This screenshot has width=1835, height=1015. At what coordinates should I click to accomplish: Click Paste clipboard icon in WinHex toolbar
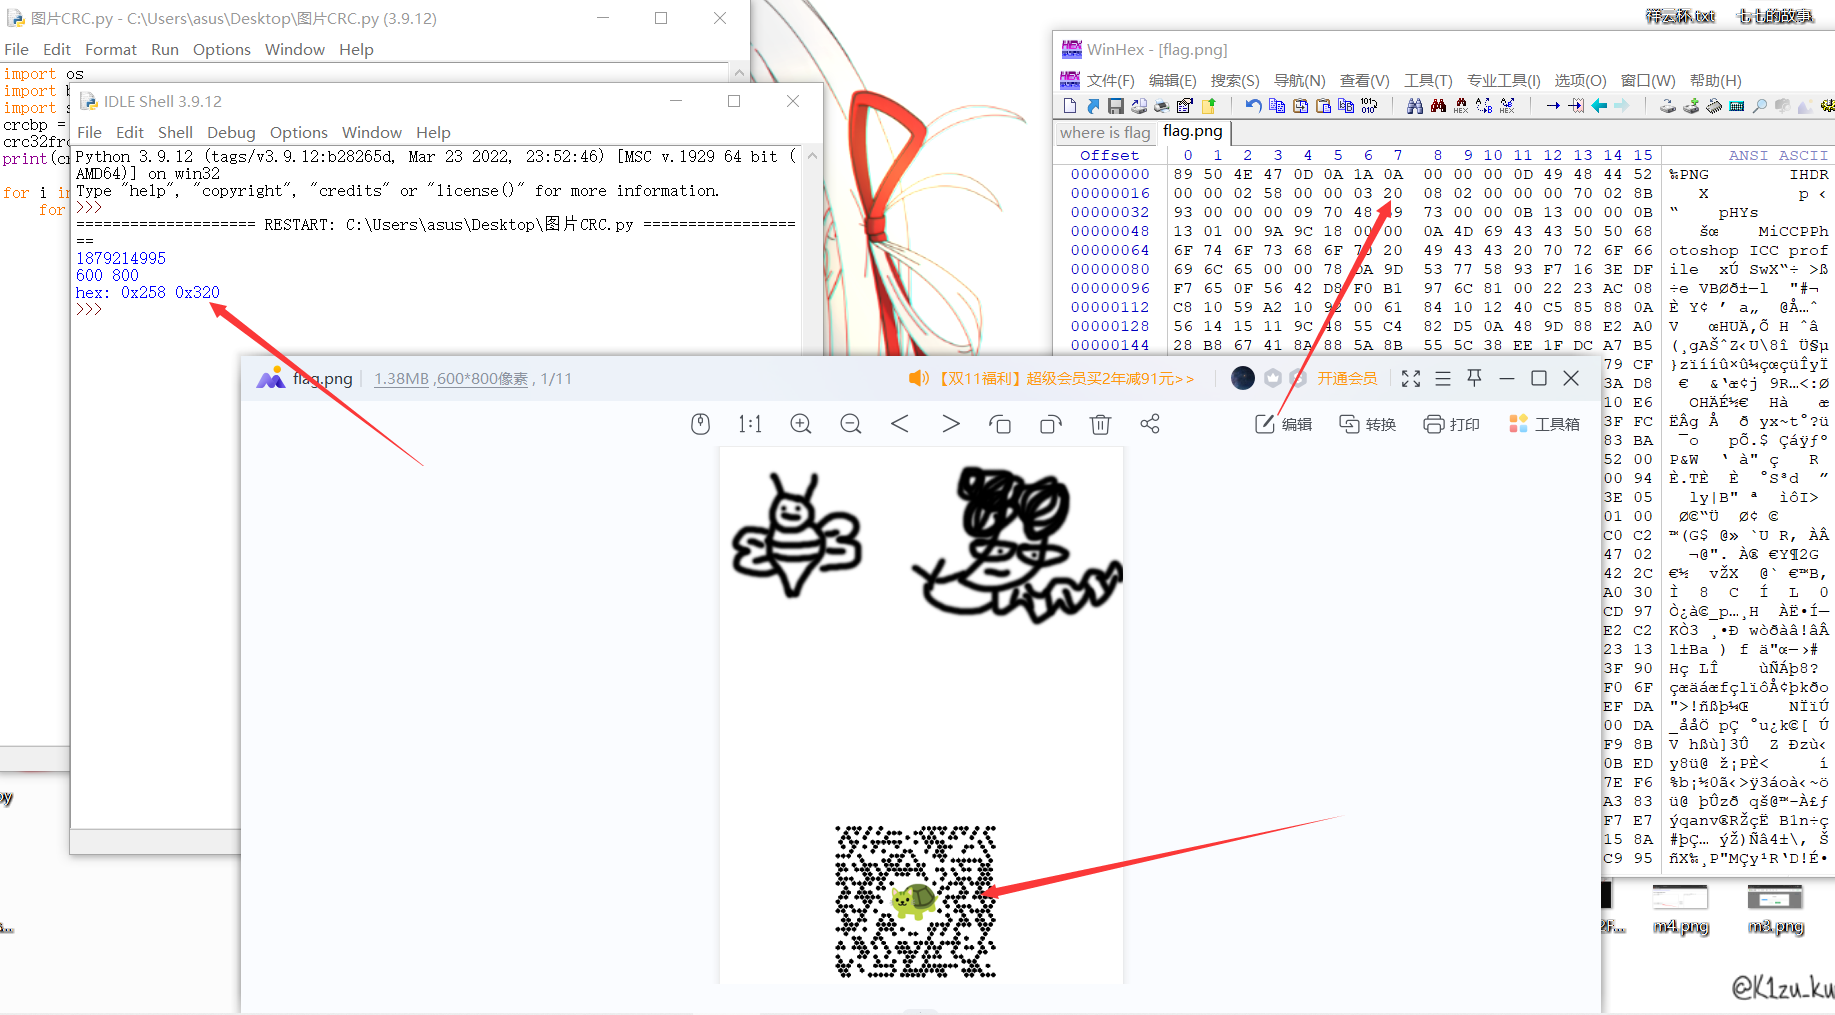click(1323, 106)
